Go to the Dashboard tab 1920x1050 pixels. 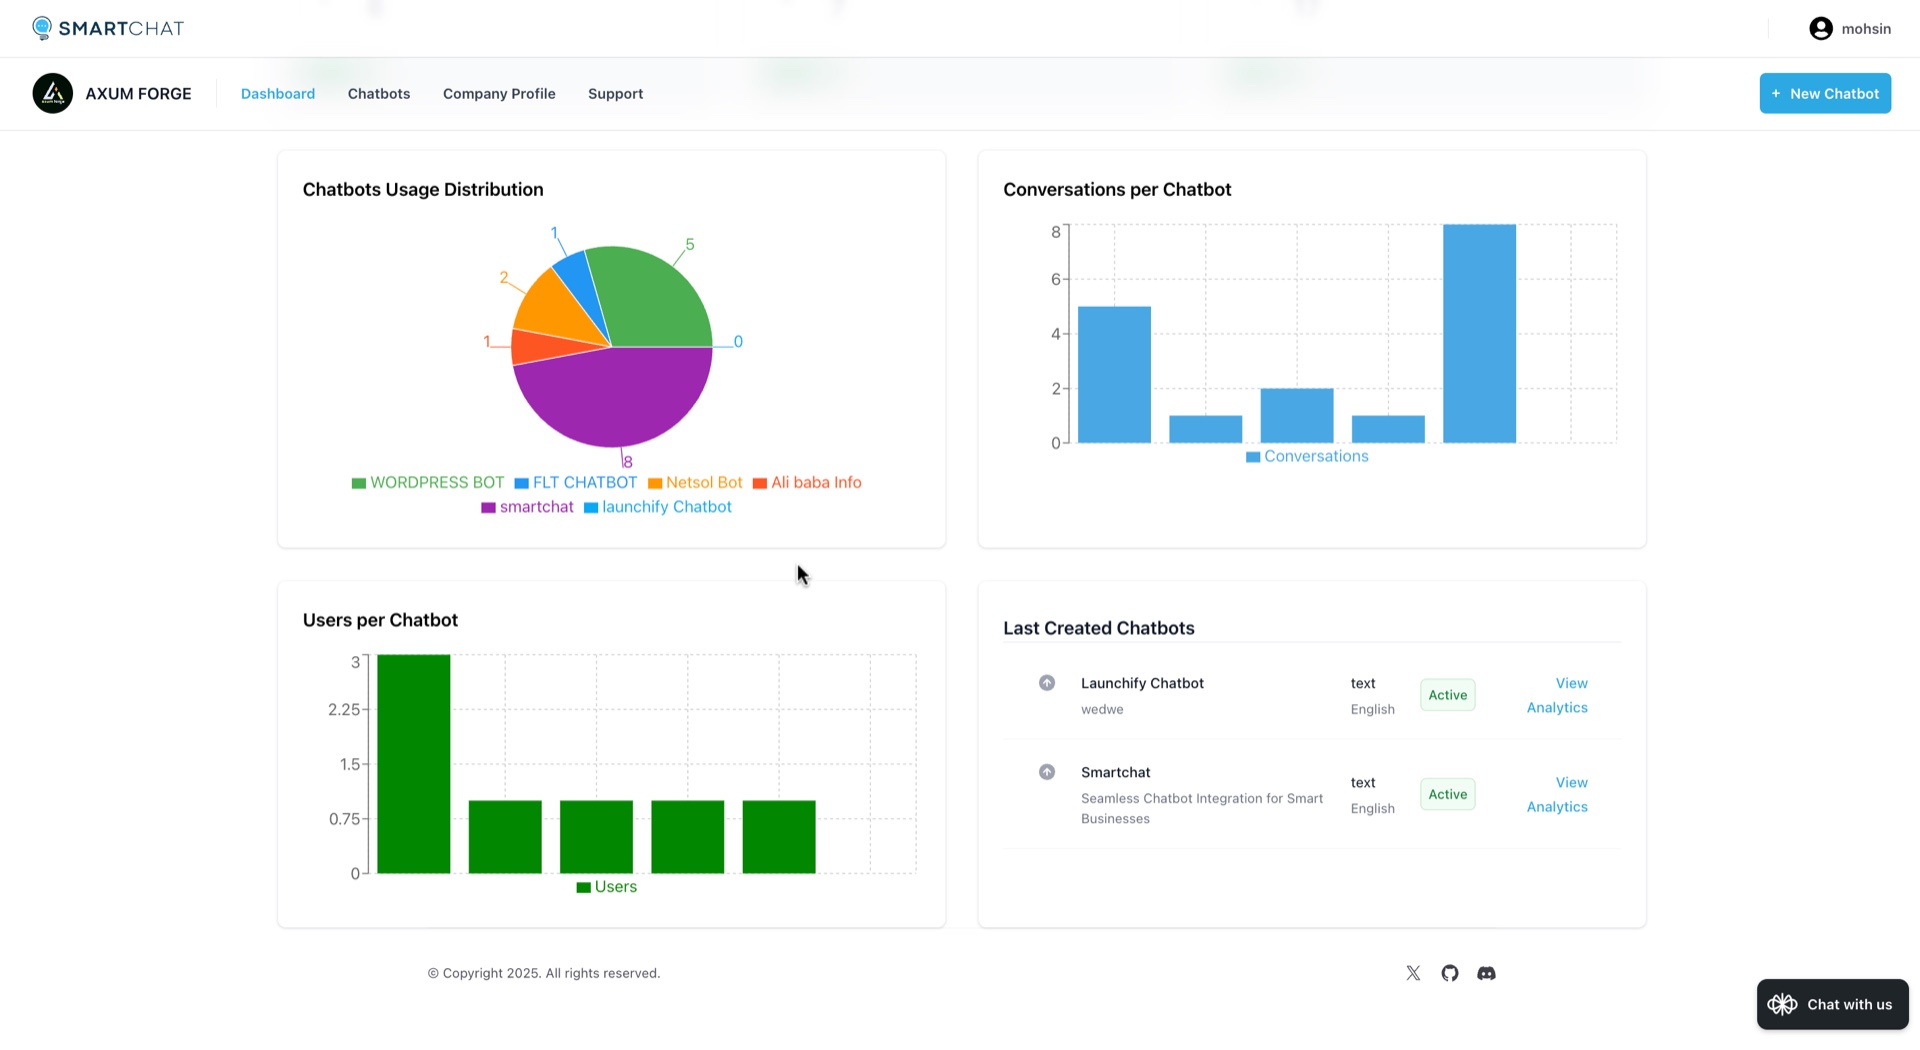coord(278,94)
